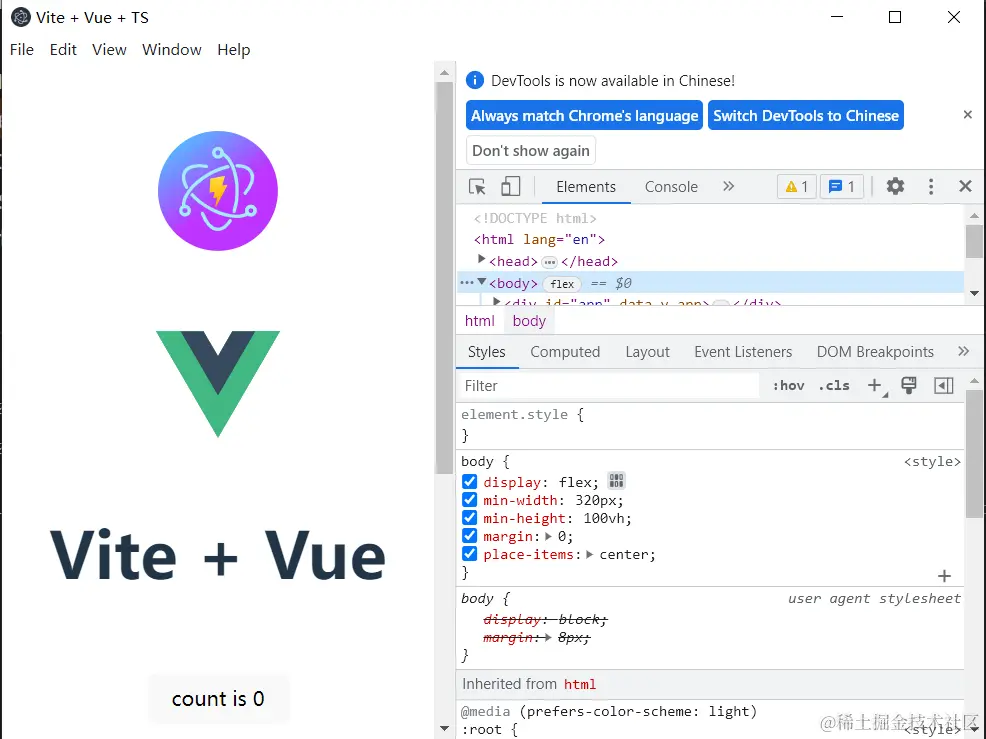Expand the collapsed head ellipsis badge
The width and height of the screenshot is (986, 739).
tap(550, 262)
